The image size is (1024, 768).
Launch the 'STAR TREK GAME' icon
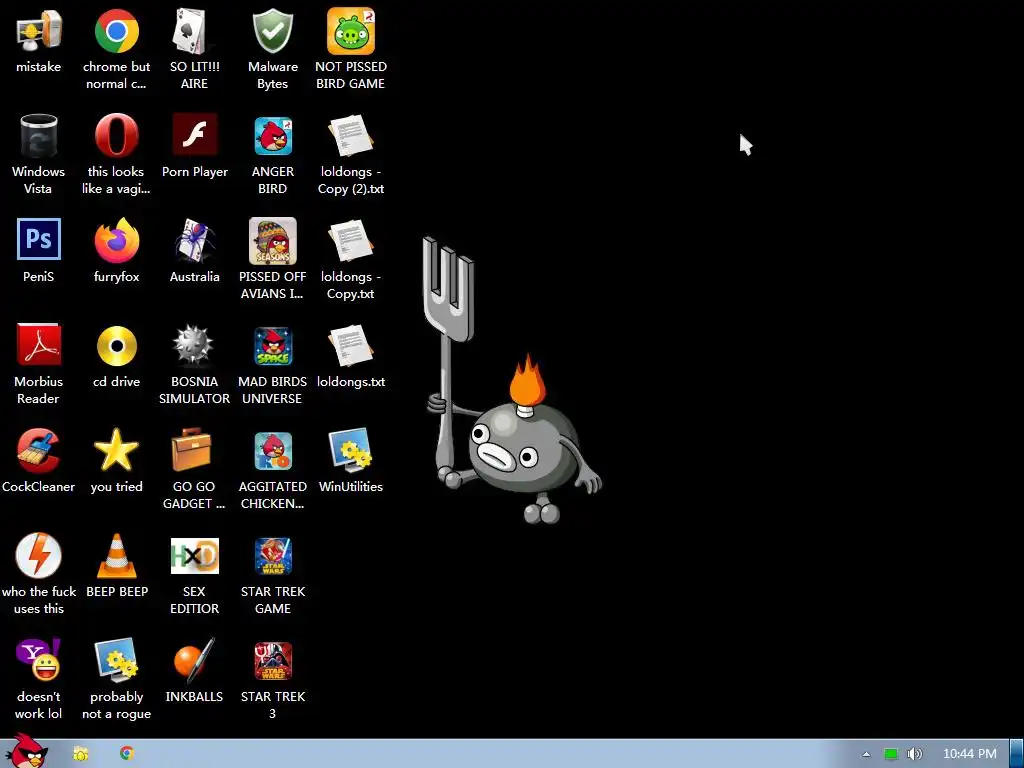273,556
